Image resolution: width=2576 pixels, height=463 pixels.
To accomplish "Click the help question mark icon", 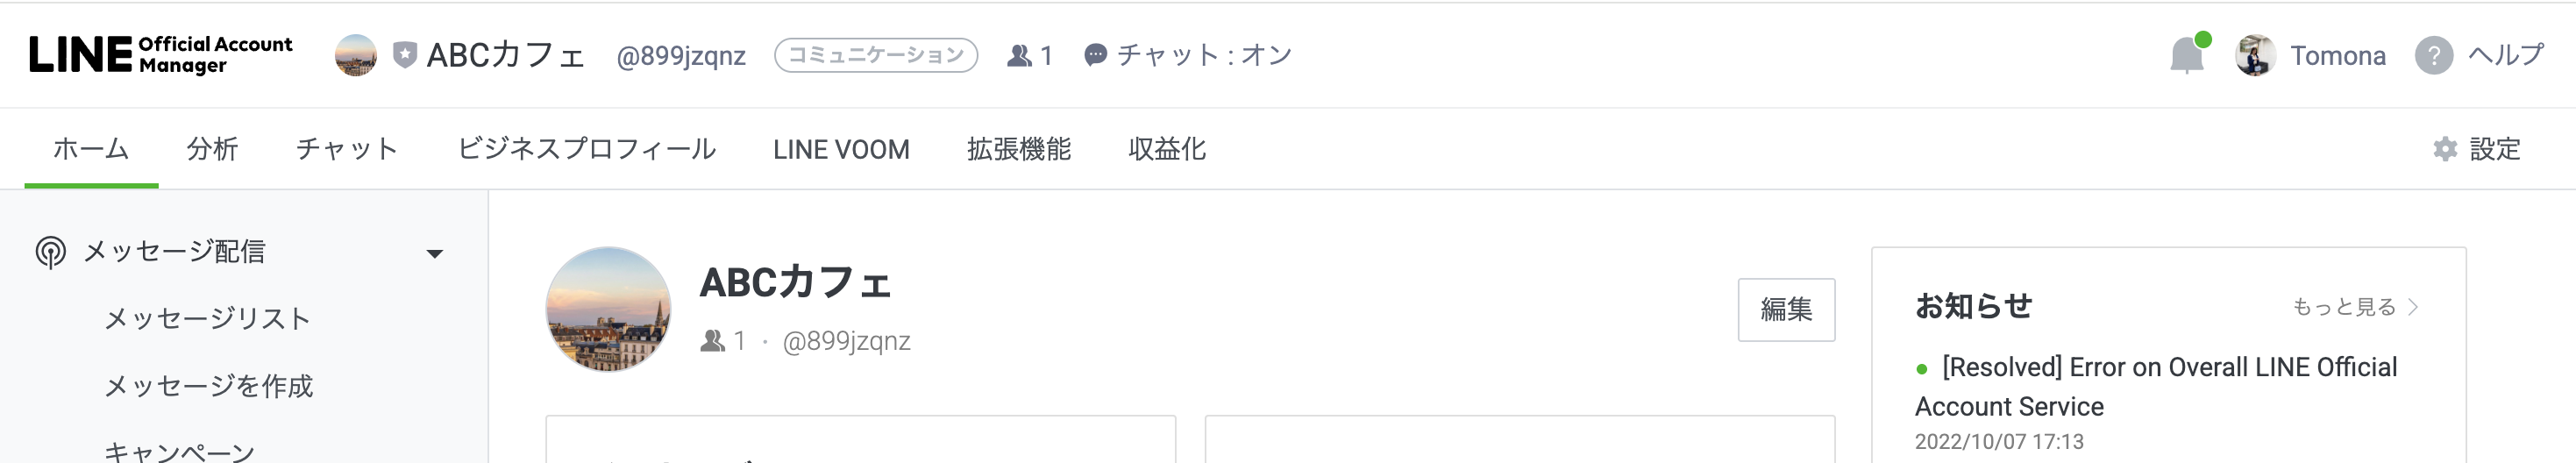I will [x=2433, y=56].
